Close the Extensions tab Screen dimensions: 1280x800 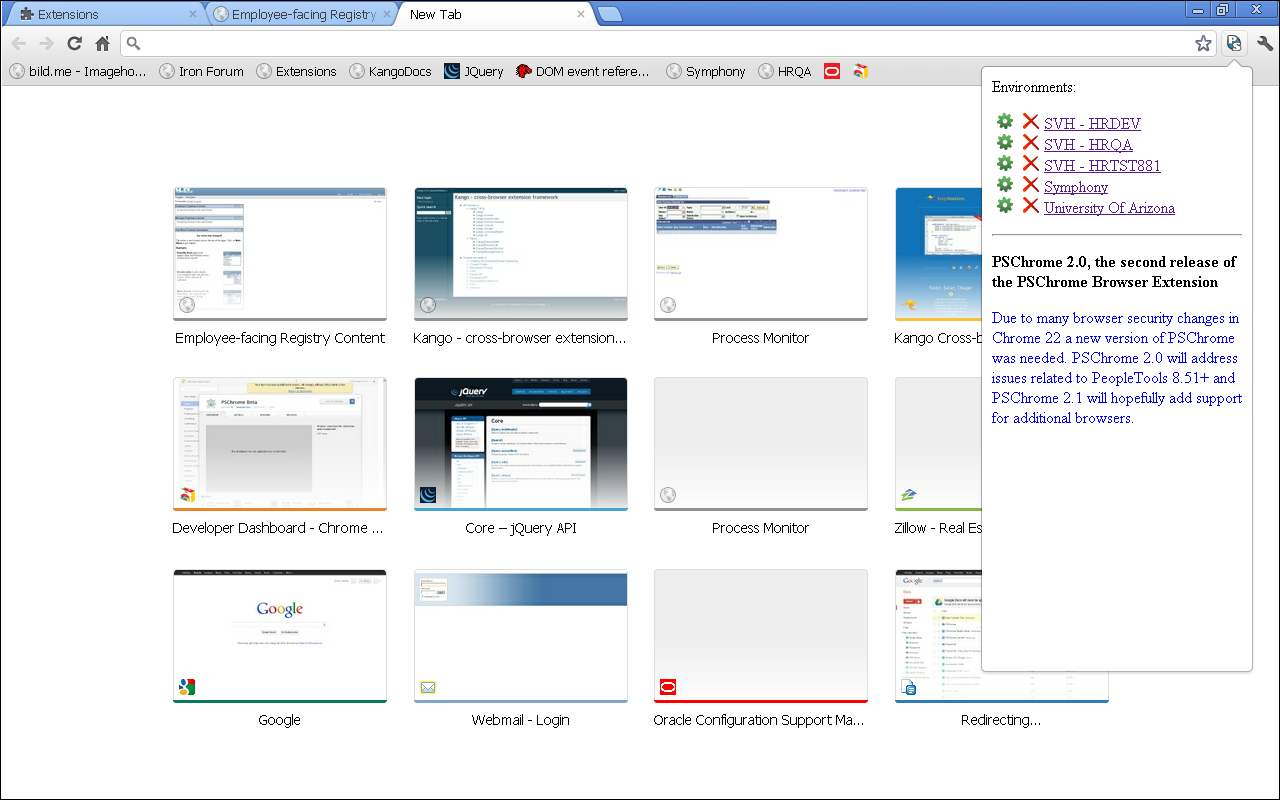(x=193, y=14)
